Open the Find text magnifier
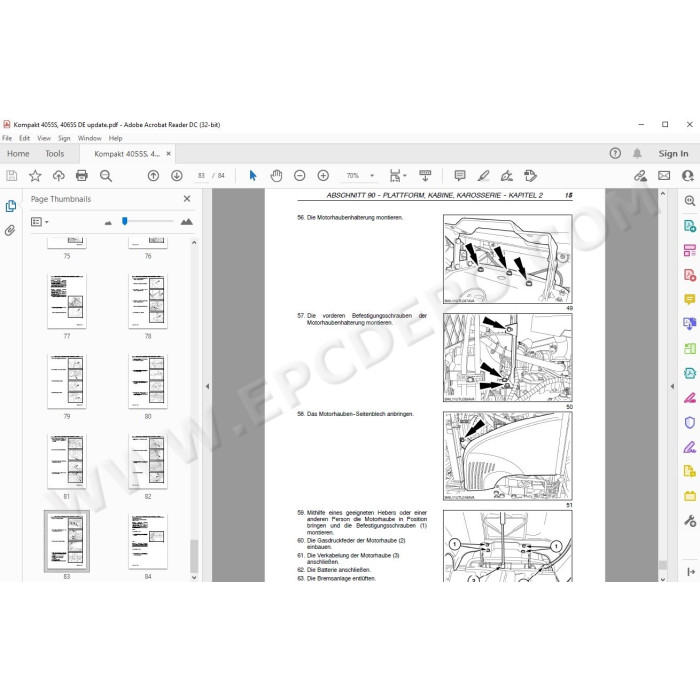This screenshot has width=700, height=700. click(x=106, y=176)
